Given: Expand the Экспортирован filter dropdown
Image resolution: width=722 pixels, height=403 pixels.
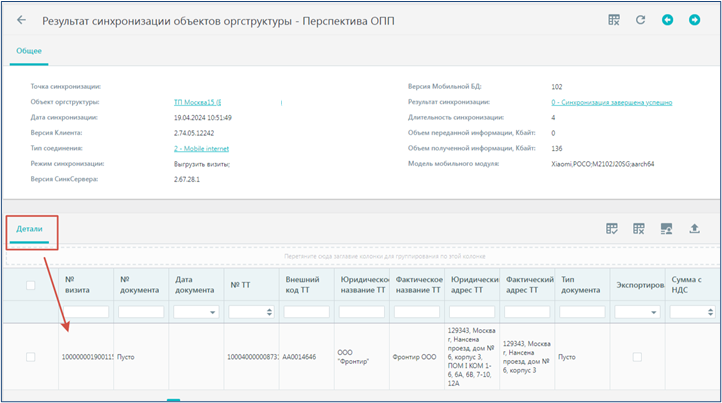Looking at the screenshot, I should pyautogui.click(x=653, y=312).
